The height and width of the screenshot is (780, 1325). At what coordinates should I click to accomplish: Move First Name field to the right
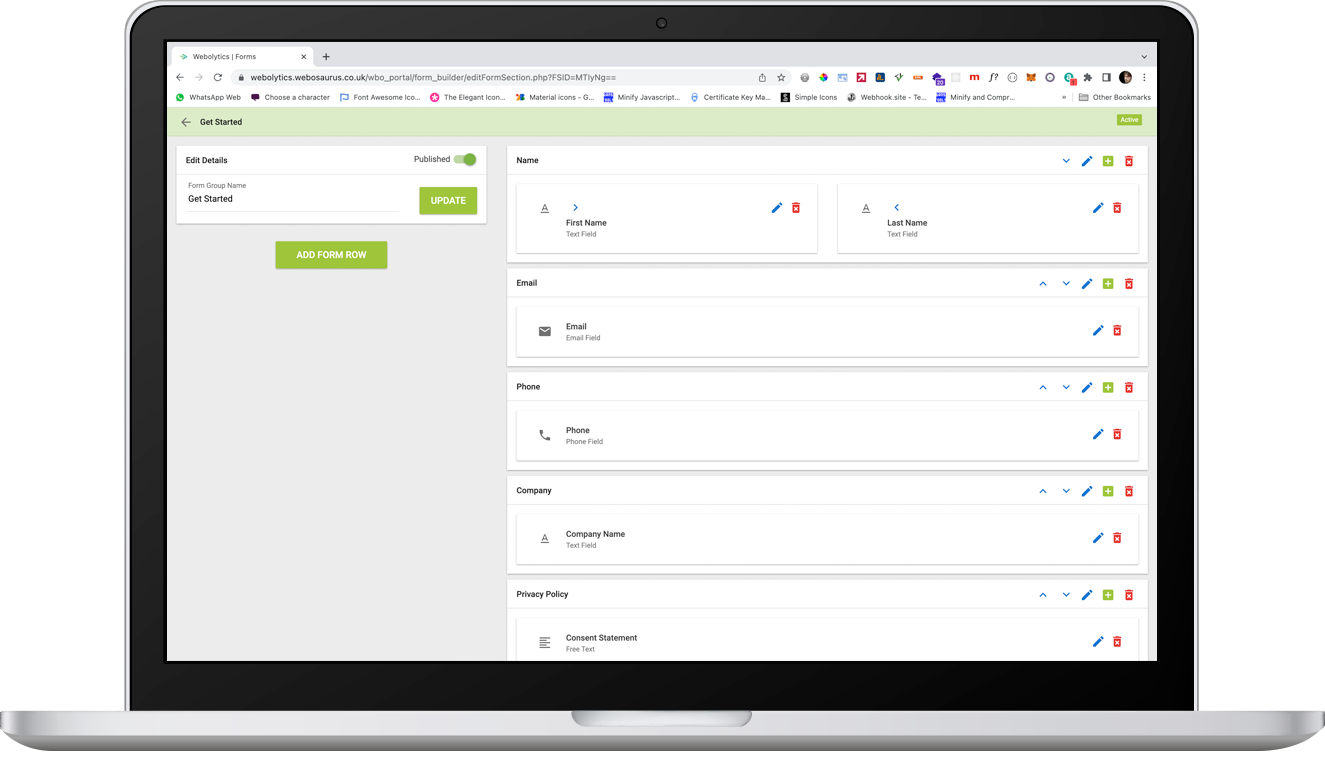pos(575,208)
